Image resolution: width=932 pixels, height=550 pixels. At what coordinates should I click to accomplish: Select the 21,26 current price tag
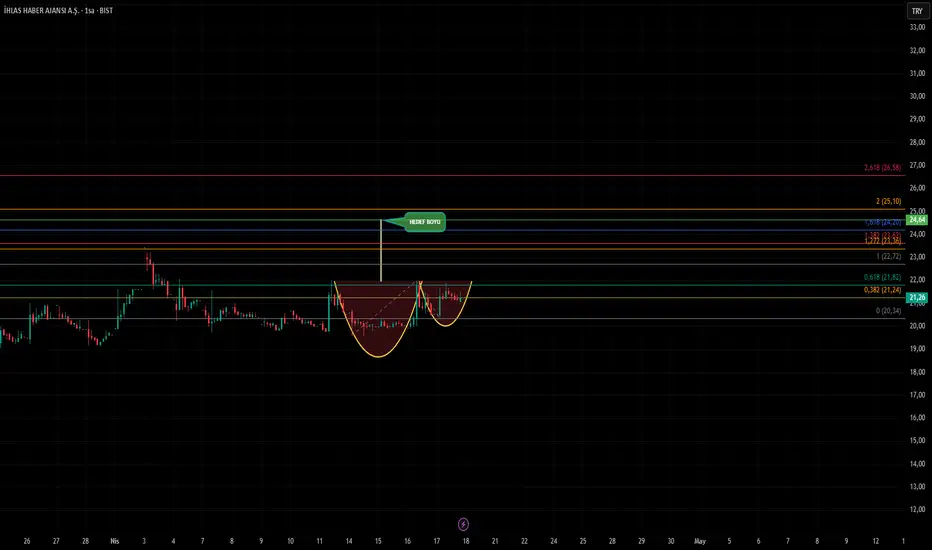tap(917, 297)
